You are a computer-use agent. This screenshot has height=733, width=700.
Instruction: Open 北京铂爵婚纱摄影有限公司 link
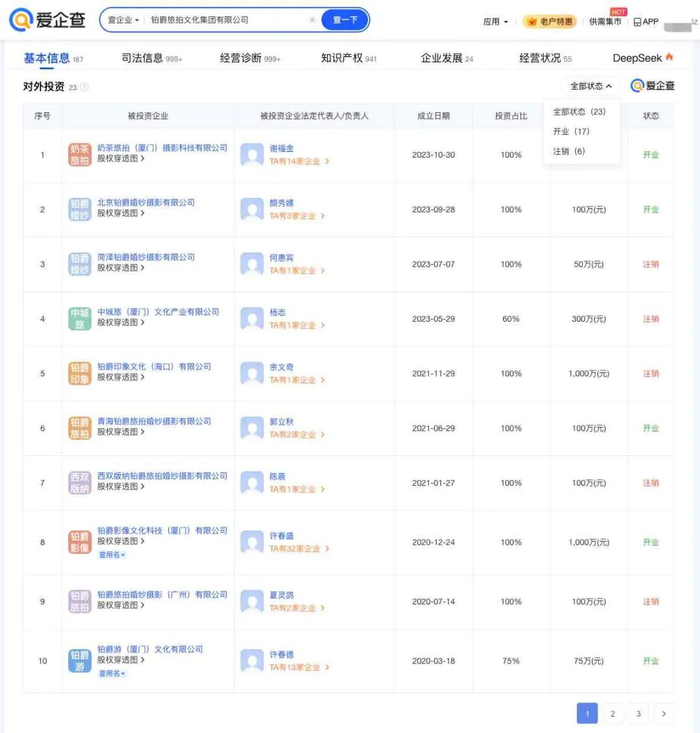click(x=146, y=202)
